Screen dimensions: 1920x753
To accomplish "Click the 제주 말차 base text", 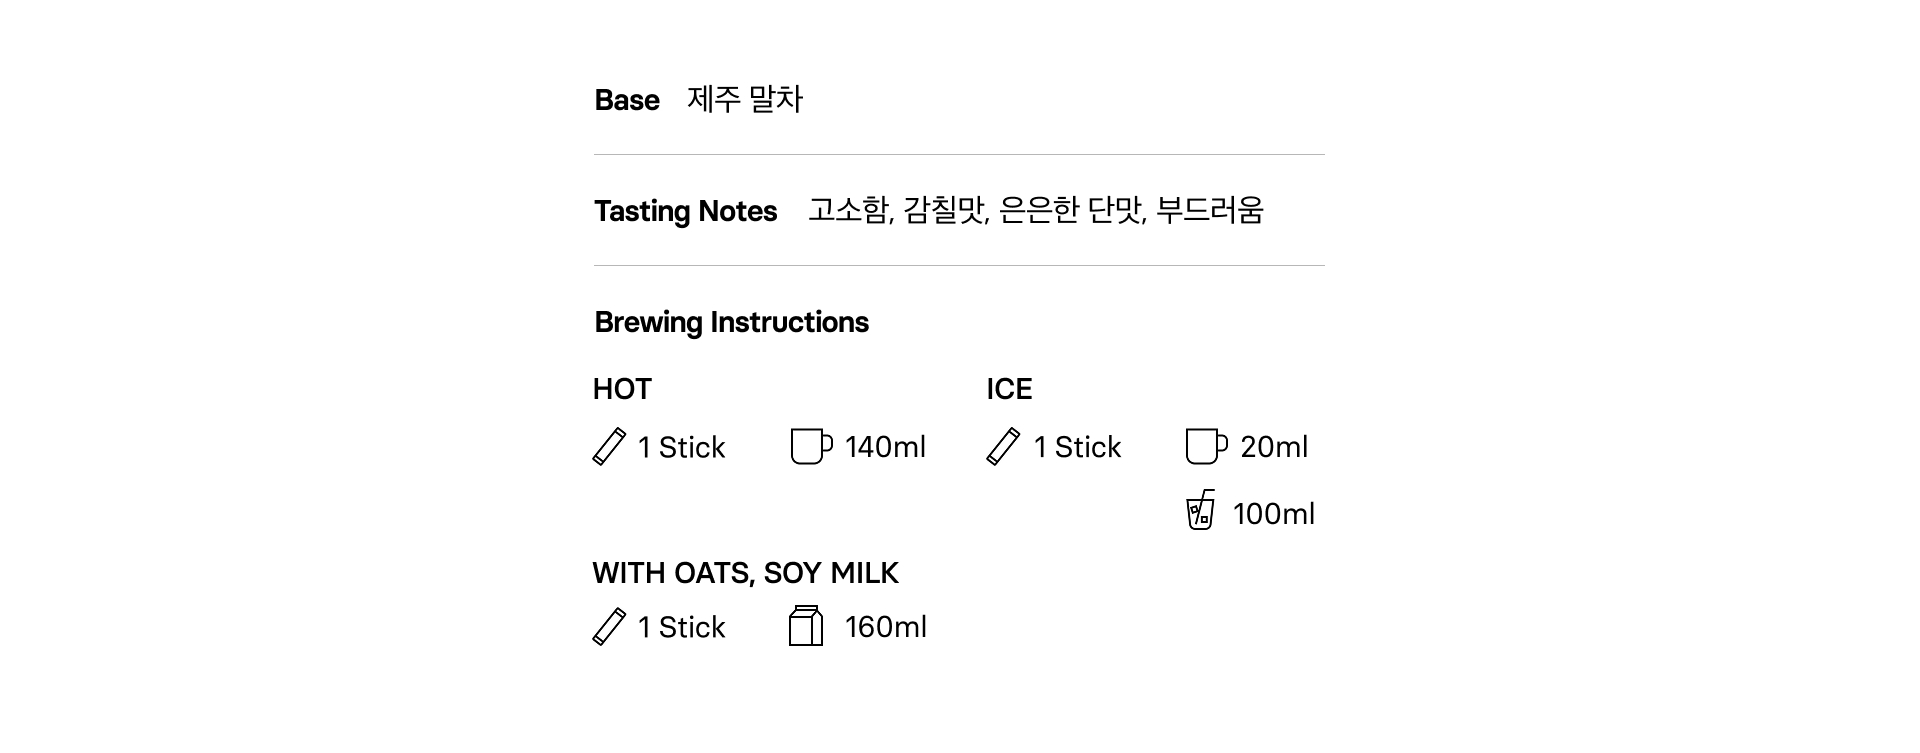I will pos(745,99).
